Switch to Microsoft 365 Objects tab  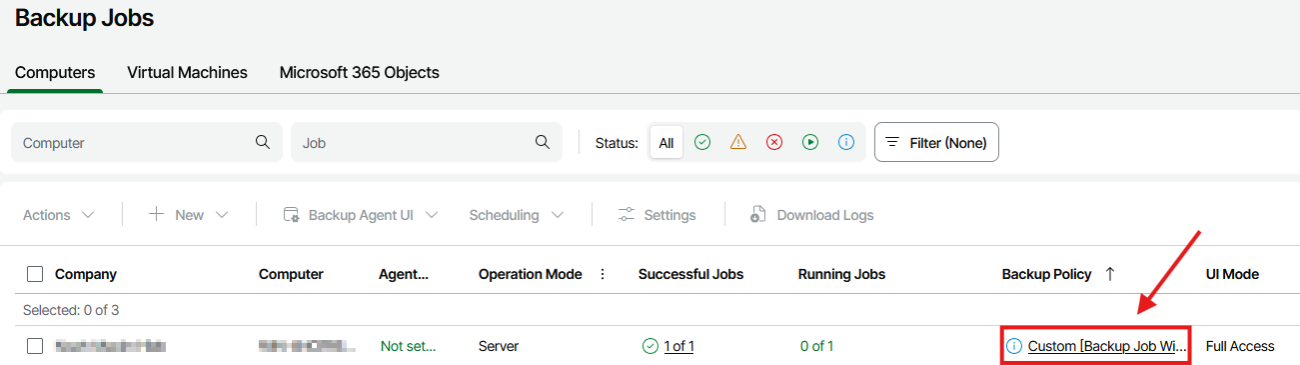tap(359, 72)
